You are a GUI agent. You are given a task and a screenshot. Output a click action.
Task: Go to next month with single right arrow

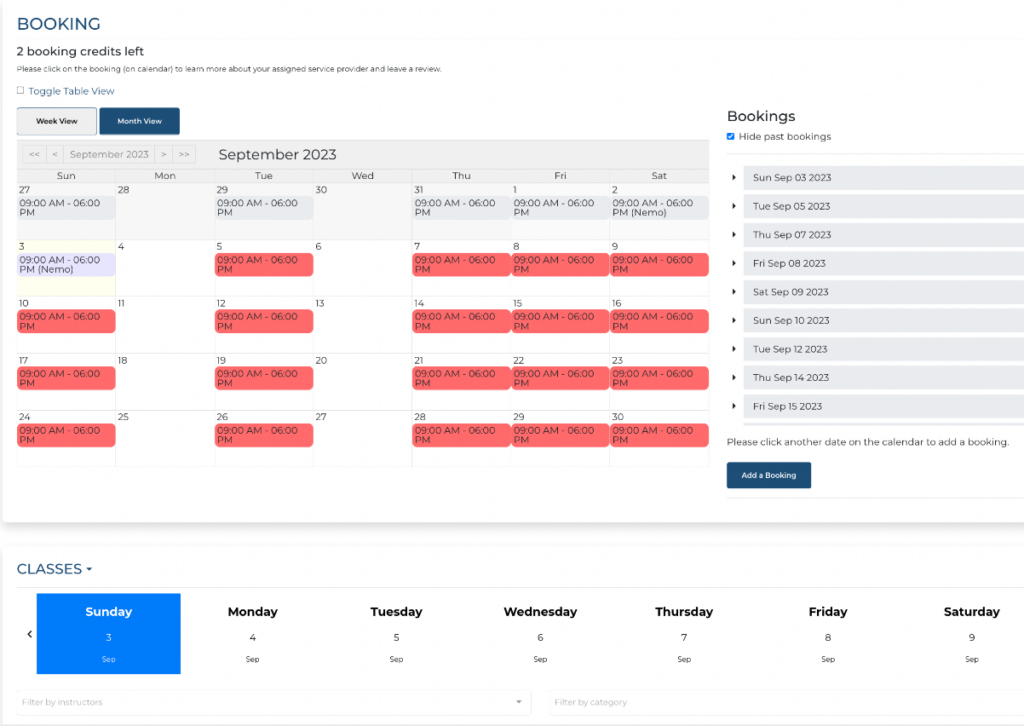(x=163, y=154)
